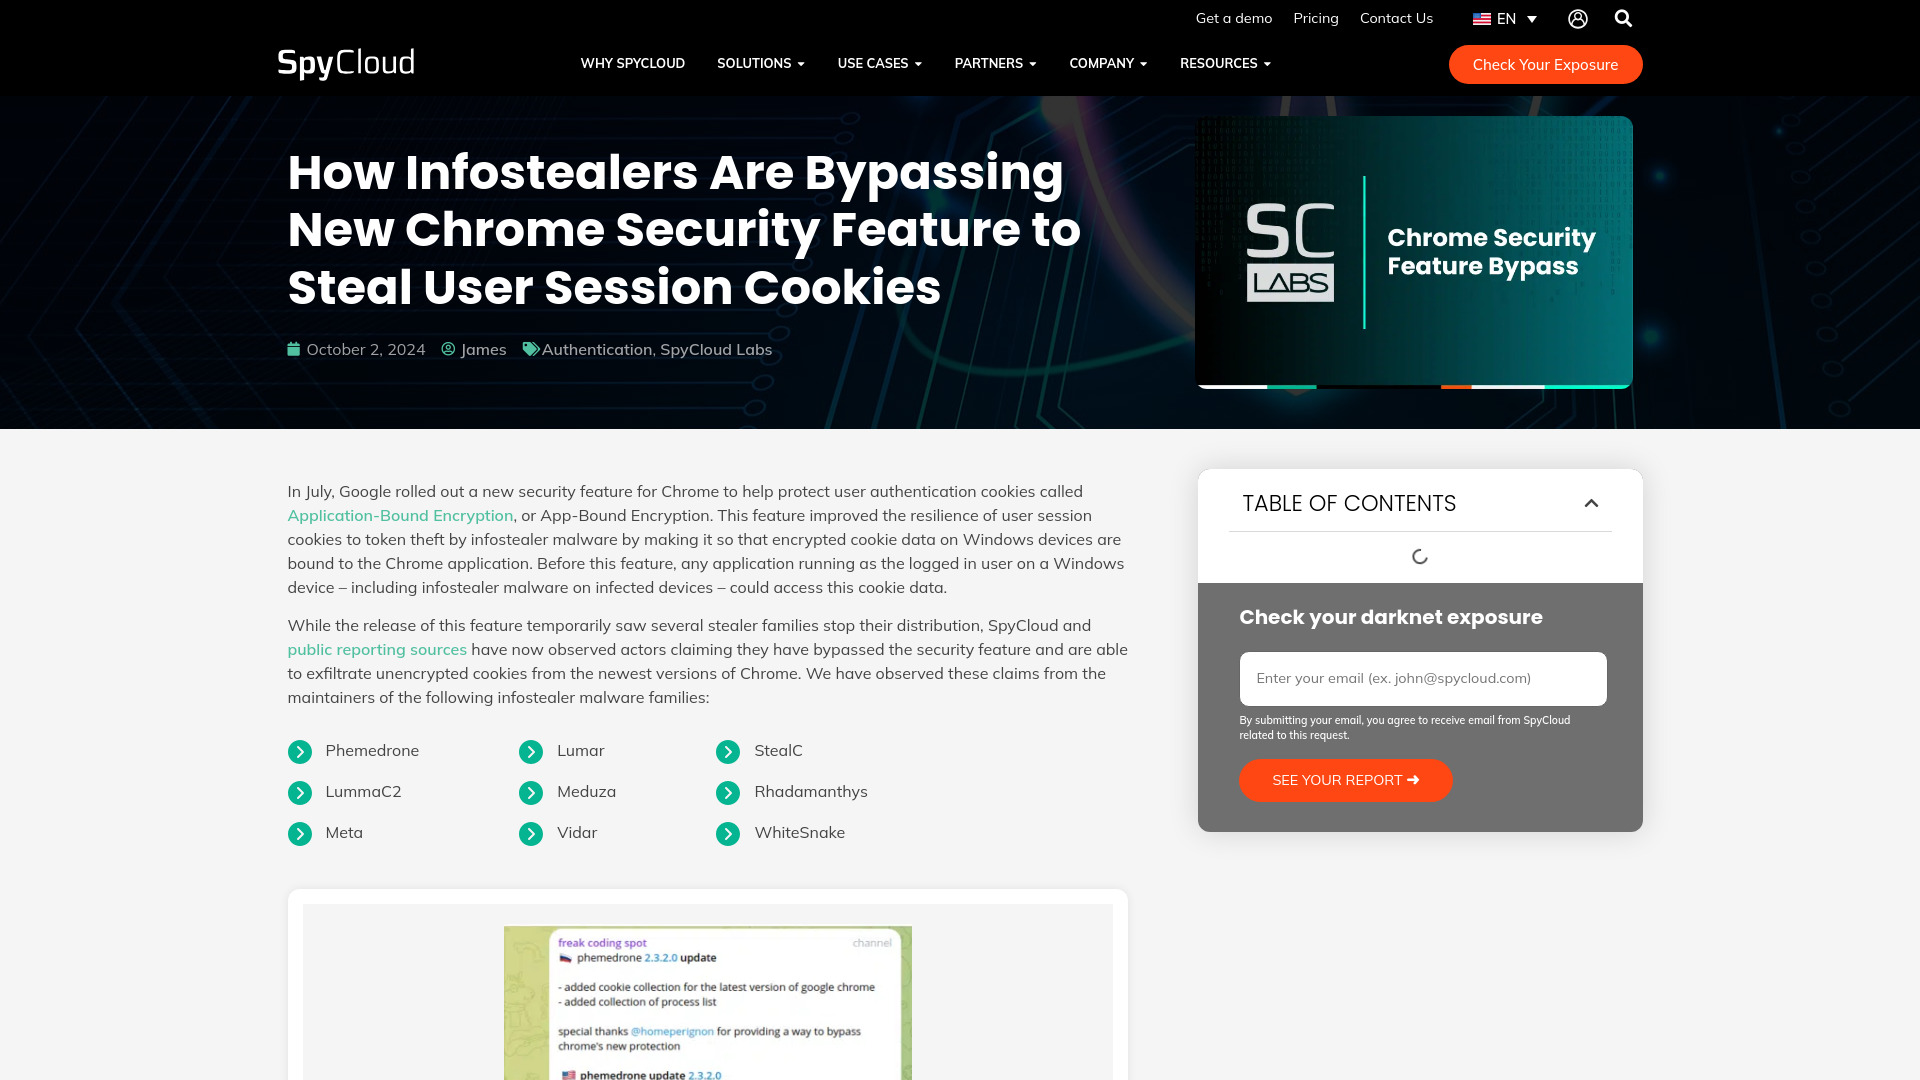Click the user account icon
The width and height of the screenshot is (1920, 1080).
tap(1578, 18)
